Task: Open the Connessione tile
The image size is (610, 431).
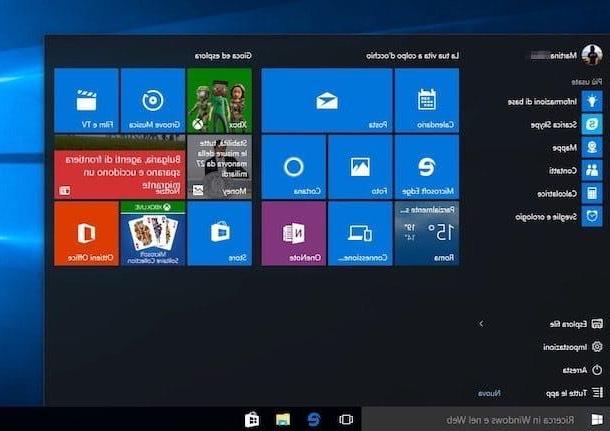Action: pos(360,233)
